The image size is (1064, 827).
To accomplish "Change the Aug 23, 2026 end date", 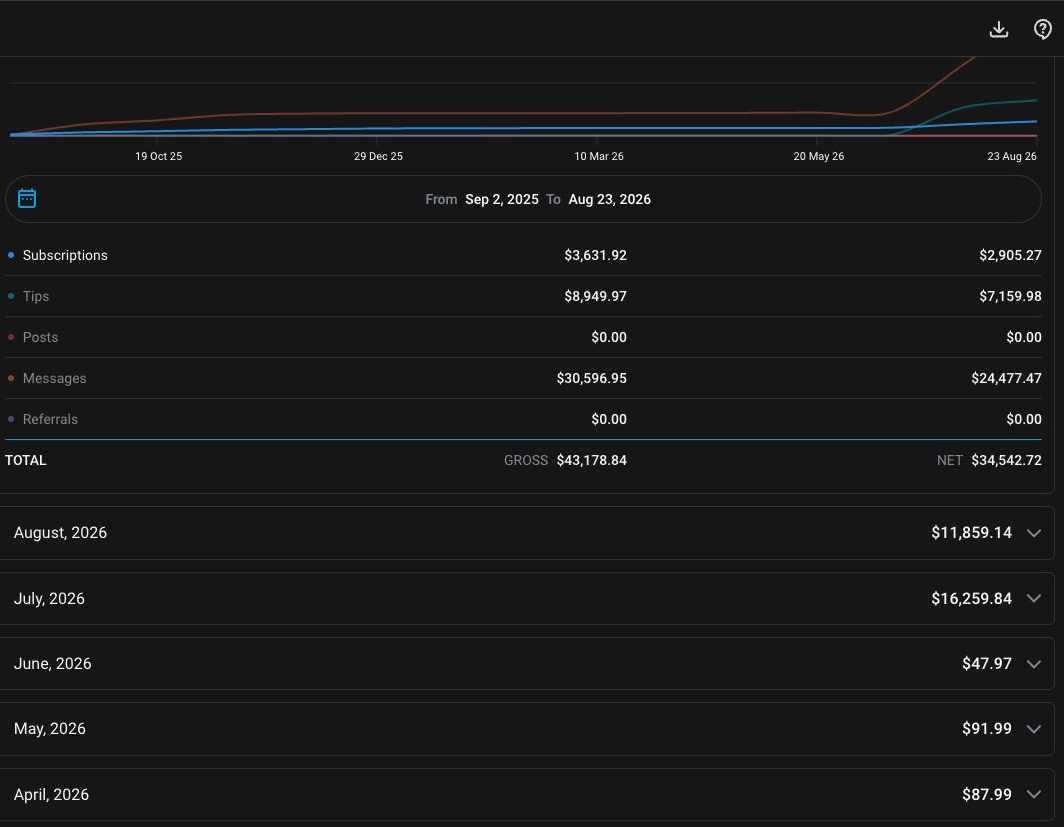I will (609, 199).
